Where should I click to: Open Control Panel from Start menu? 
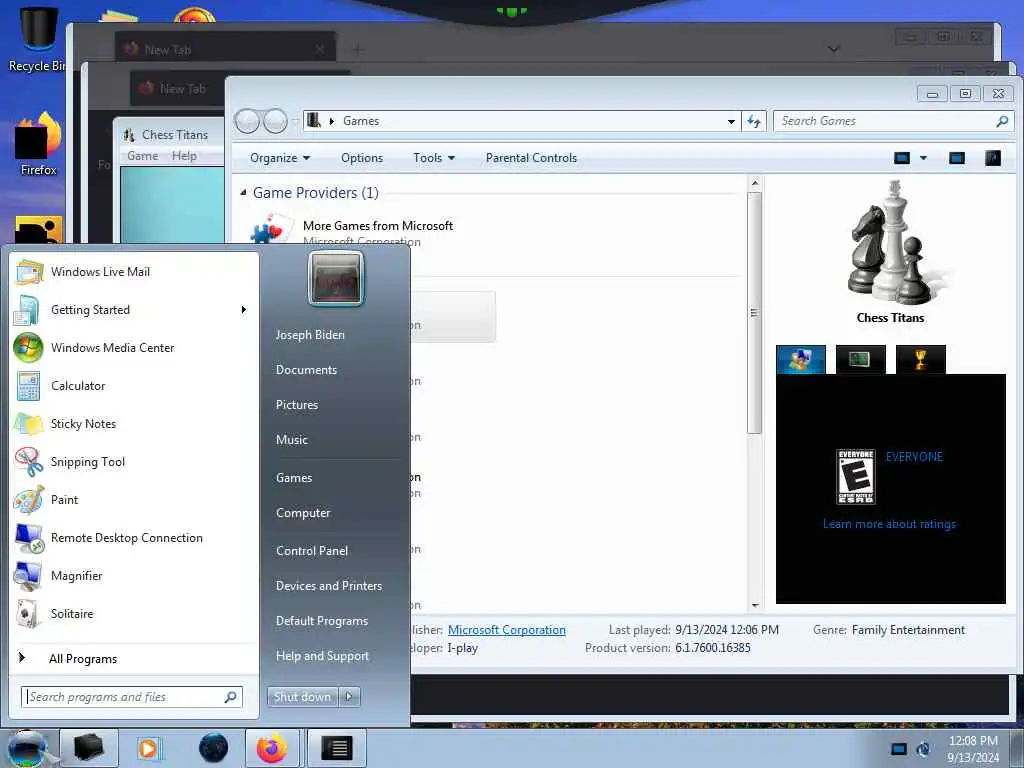coord(312,551)
